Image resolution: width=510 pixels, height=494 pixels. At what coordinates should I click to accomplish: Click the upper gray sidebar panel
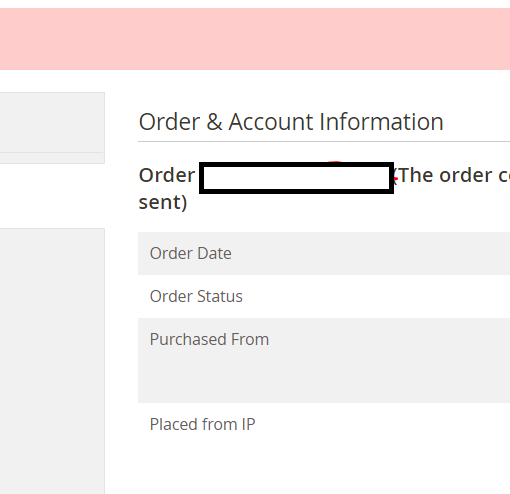tap(52, 122)
